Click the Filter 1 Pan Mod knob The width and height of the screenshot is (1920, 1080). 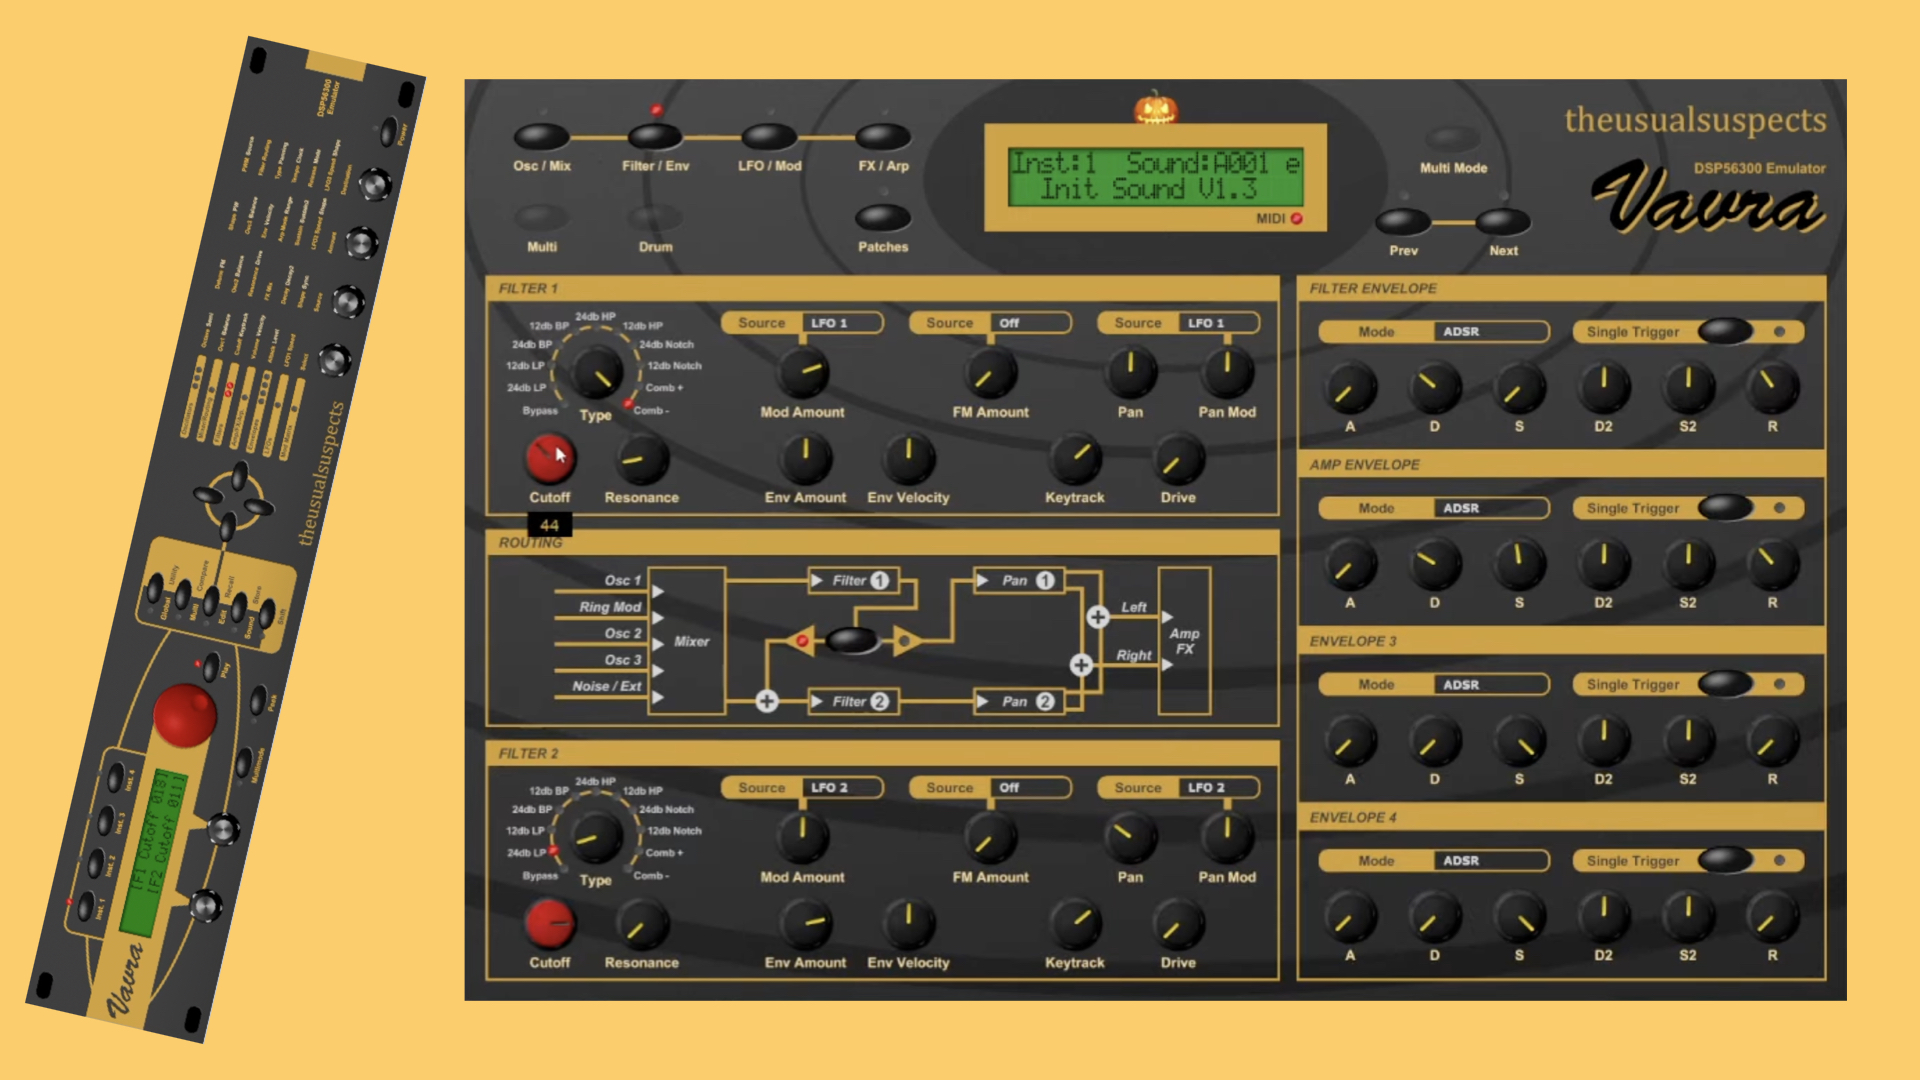pos(1227,373)
